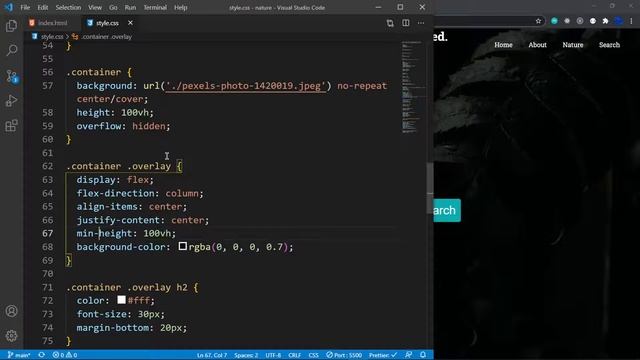Open the Run menu

(130, 7)
